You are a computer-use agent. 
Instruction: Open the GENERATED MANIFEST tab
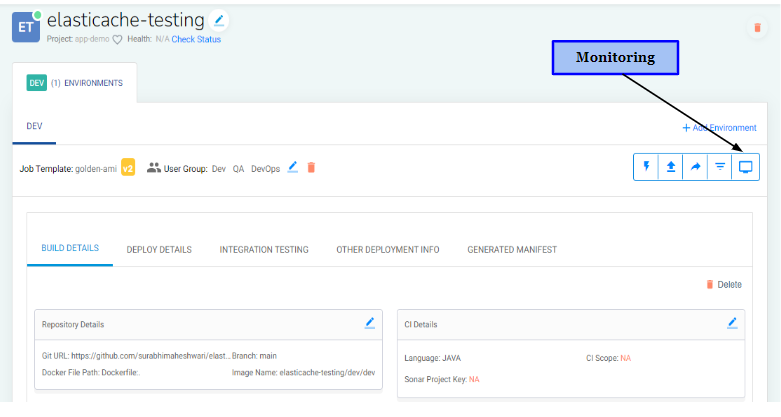(x=512, y=250)
